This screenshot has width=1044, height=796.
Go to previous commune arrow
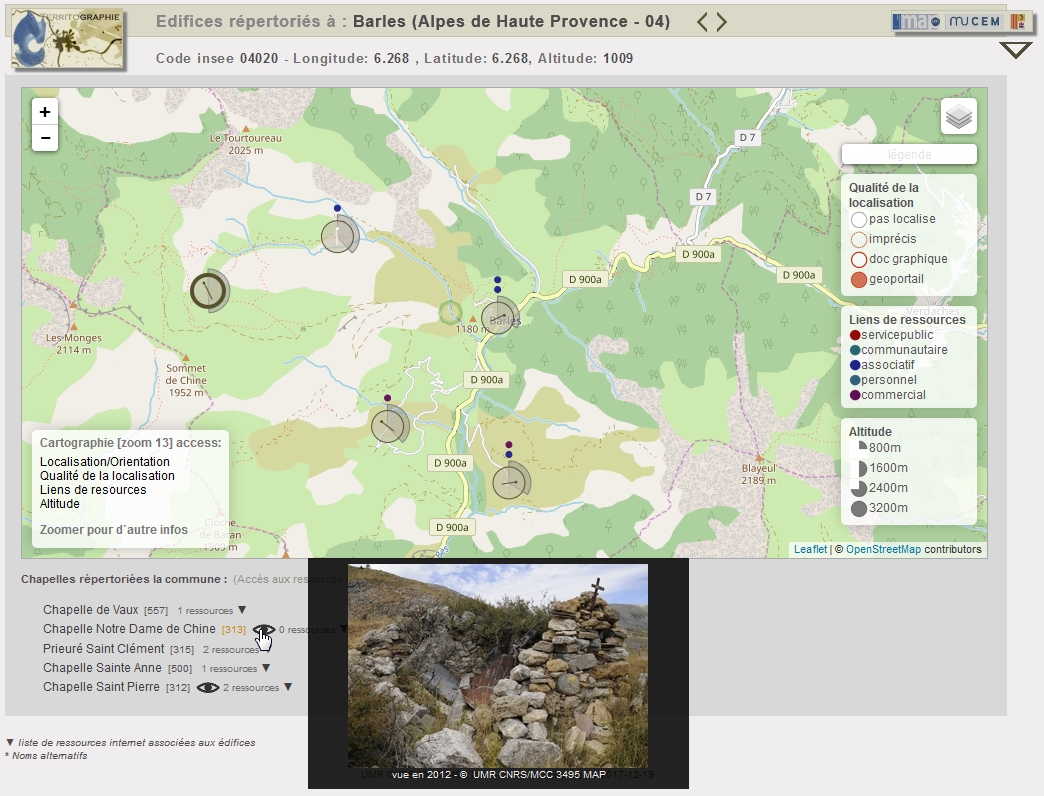[702, 22]
